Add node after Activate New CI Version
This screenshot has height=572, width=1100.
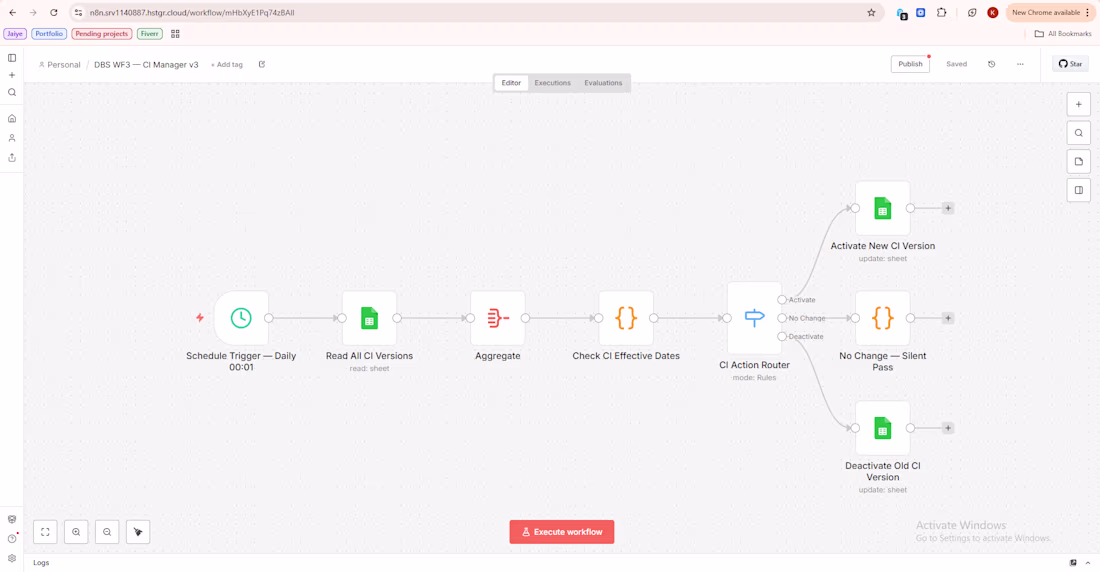tap(948, 208)
